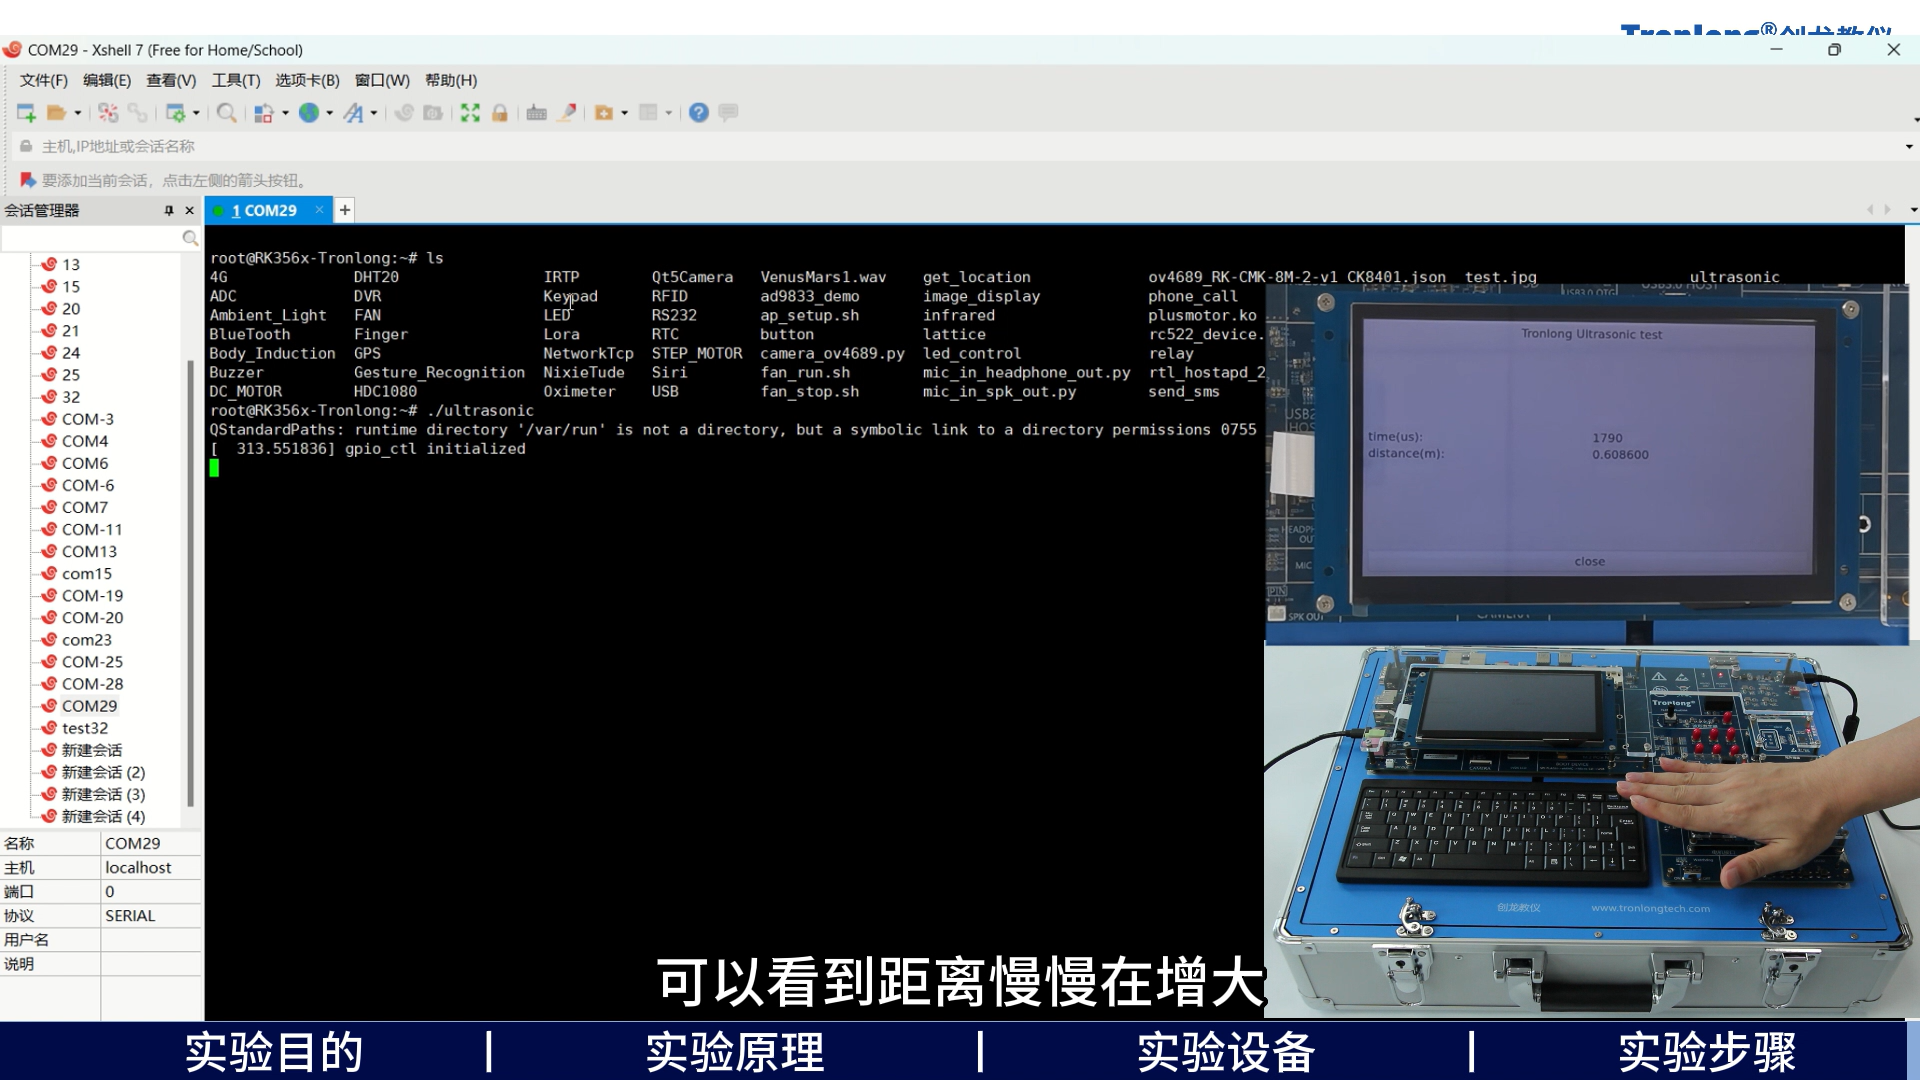Expand the address bar history dropdown

click(x=1909, y=147)
